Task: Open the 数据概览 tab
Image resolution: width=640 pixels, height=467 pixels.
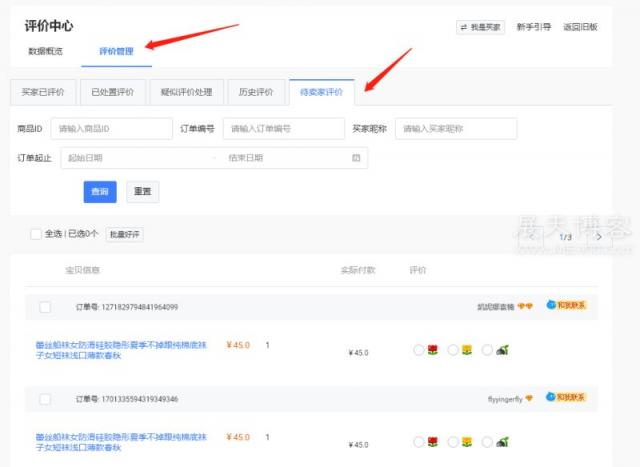Action: click(45, 51)
